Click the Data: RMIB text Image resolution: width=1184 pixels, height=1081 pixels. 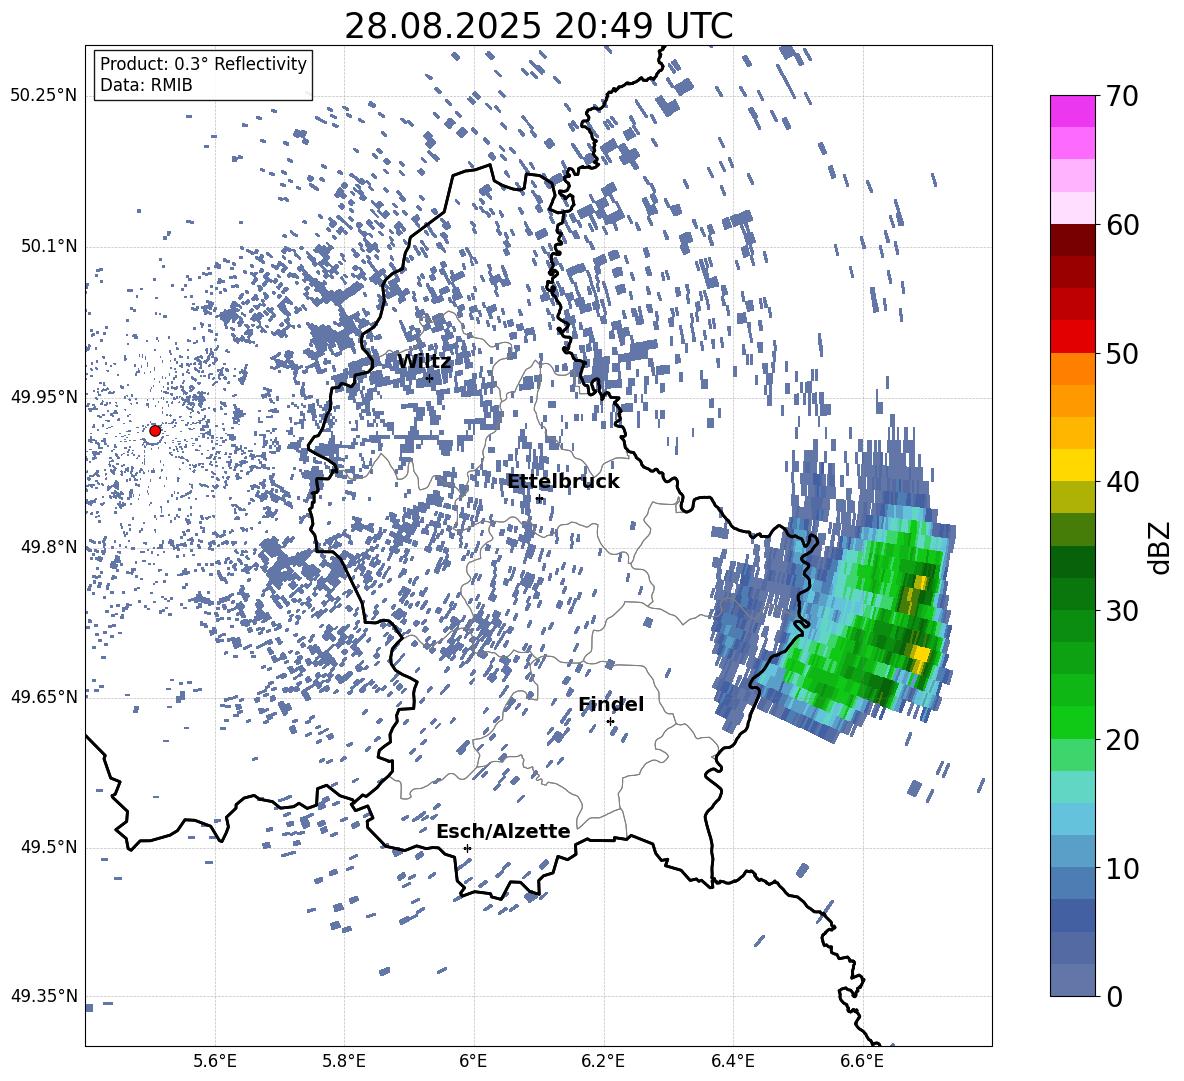146,85
